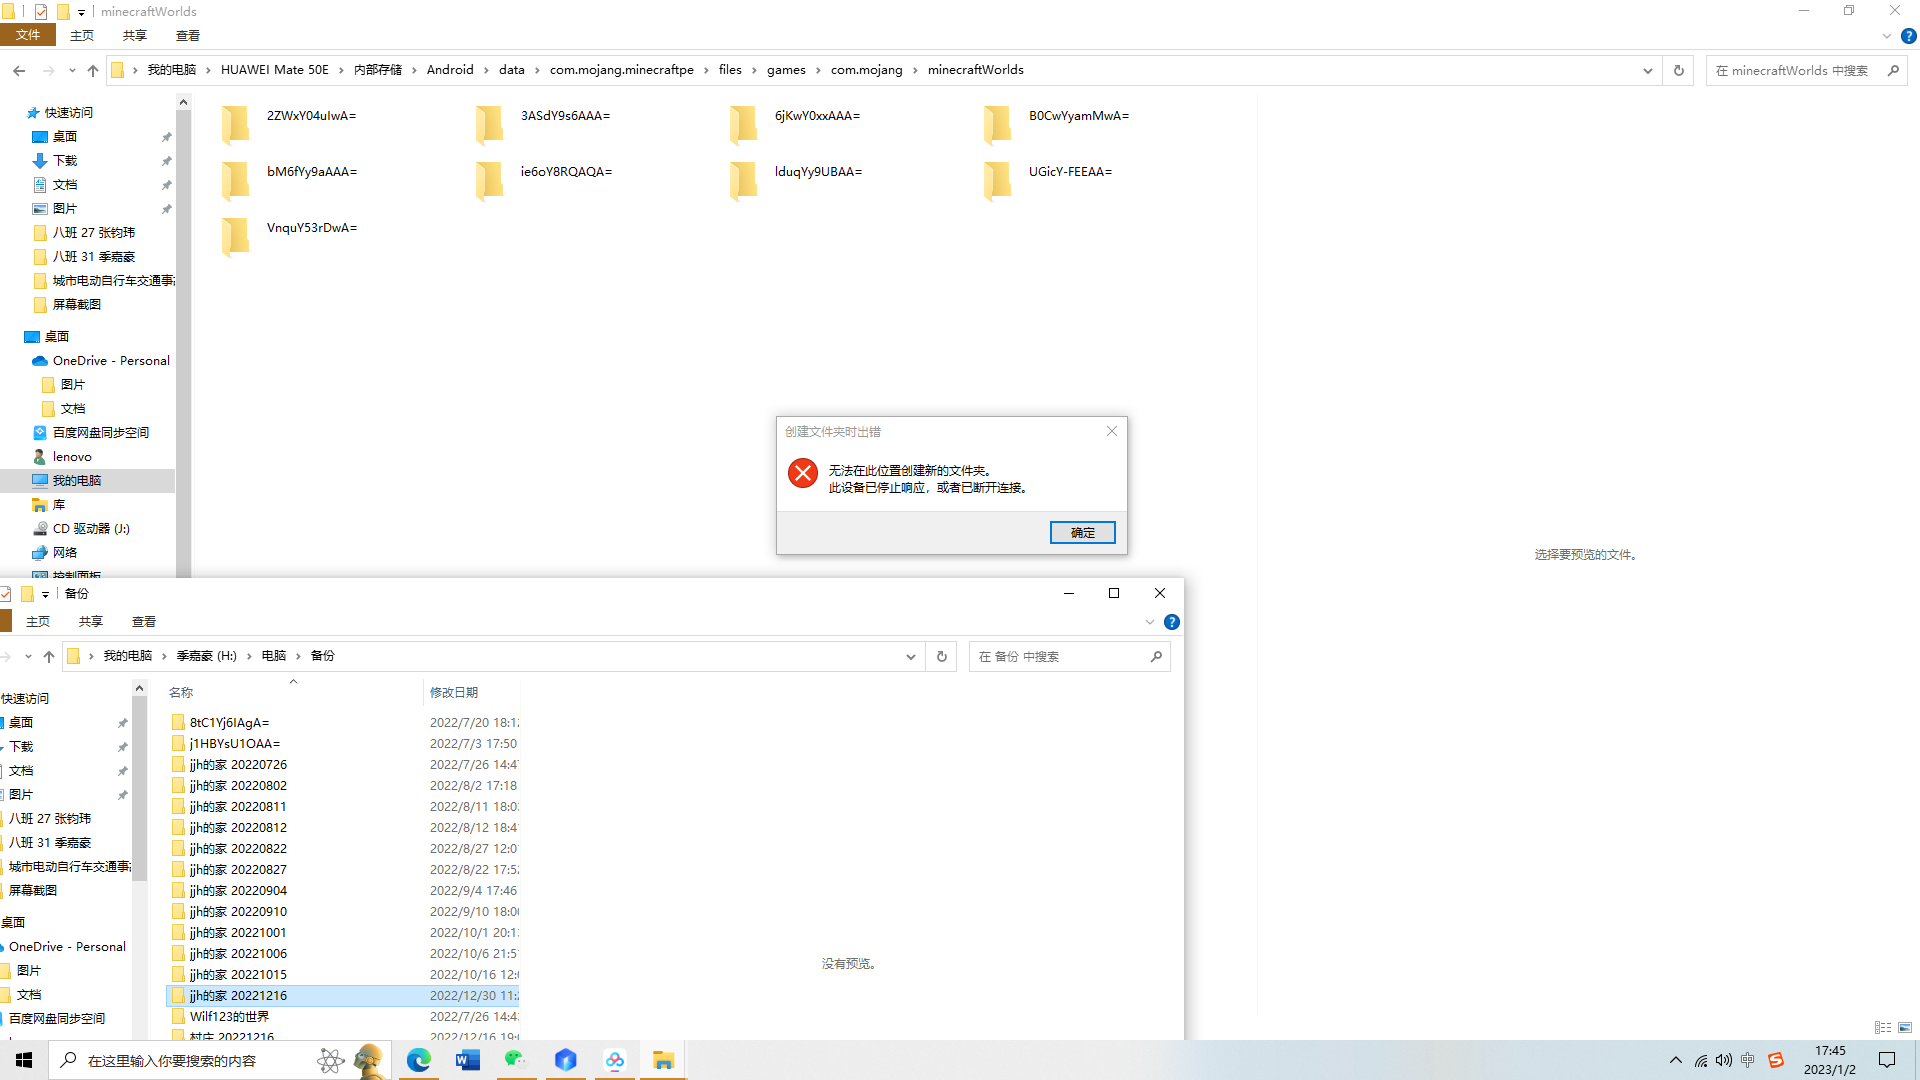Image resolution: width=1920 pixels, height=1080 pixels.
Task: Open the recent locations dropdown beside forward arrow
Action: [72, 70]
